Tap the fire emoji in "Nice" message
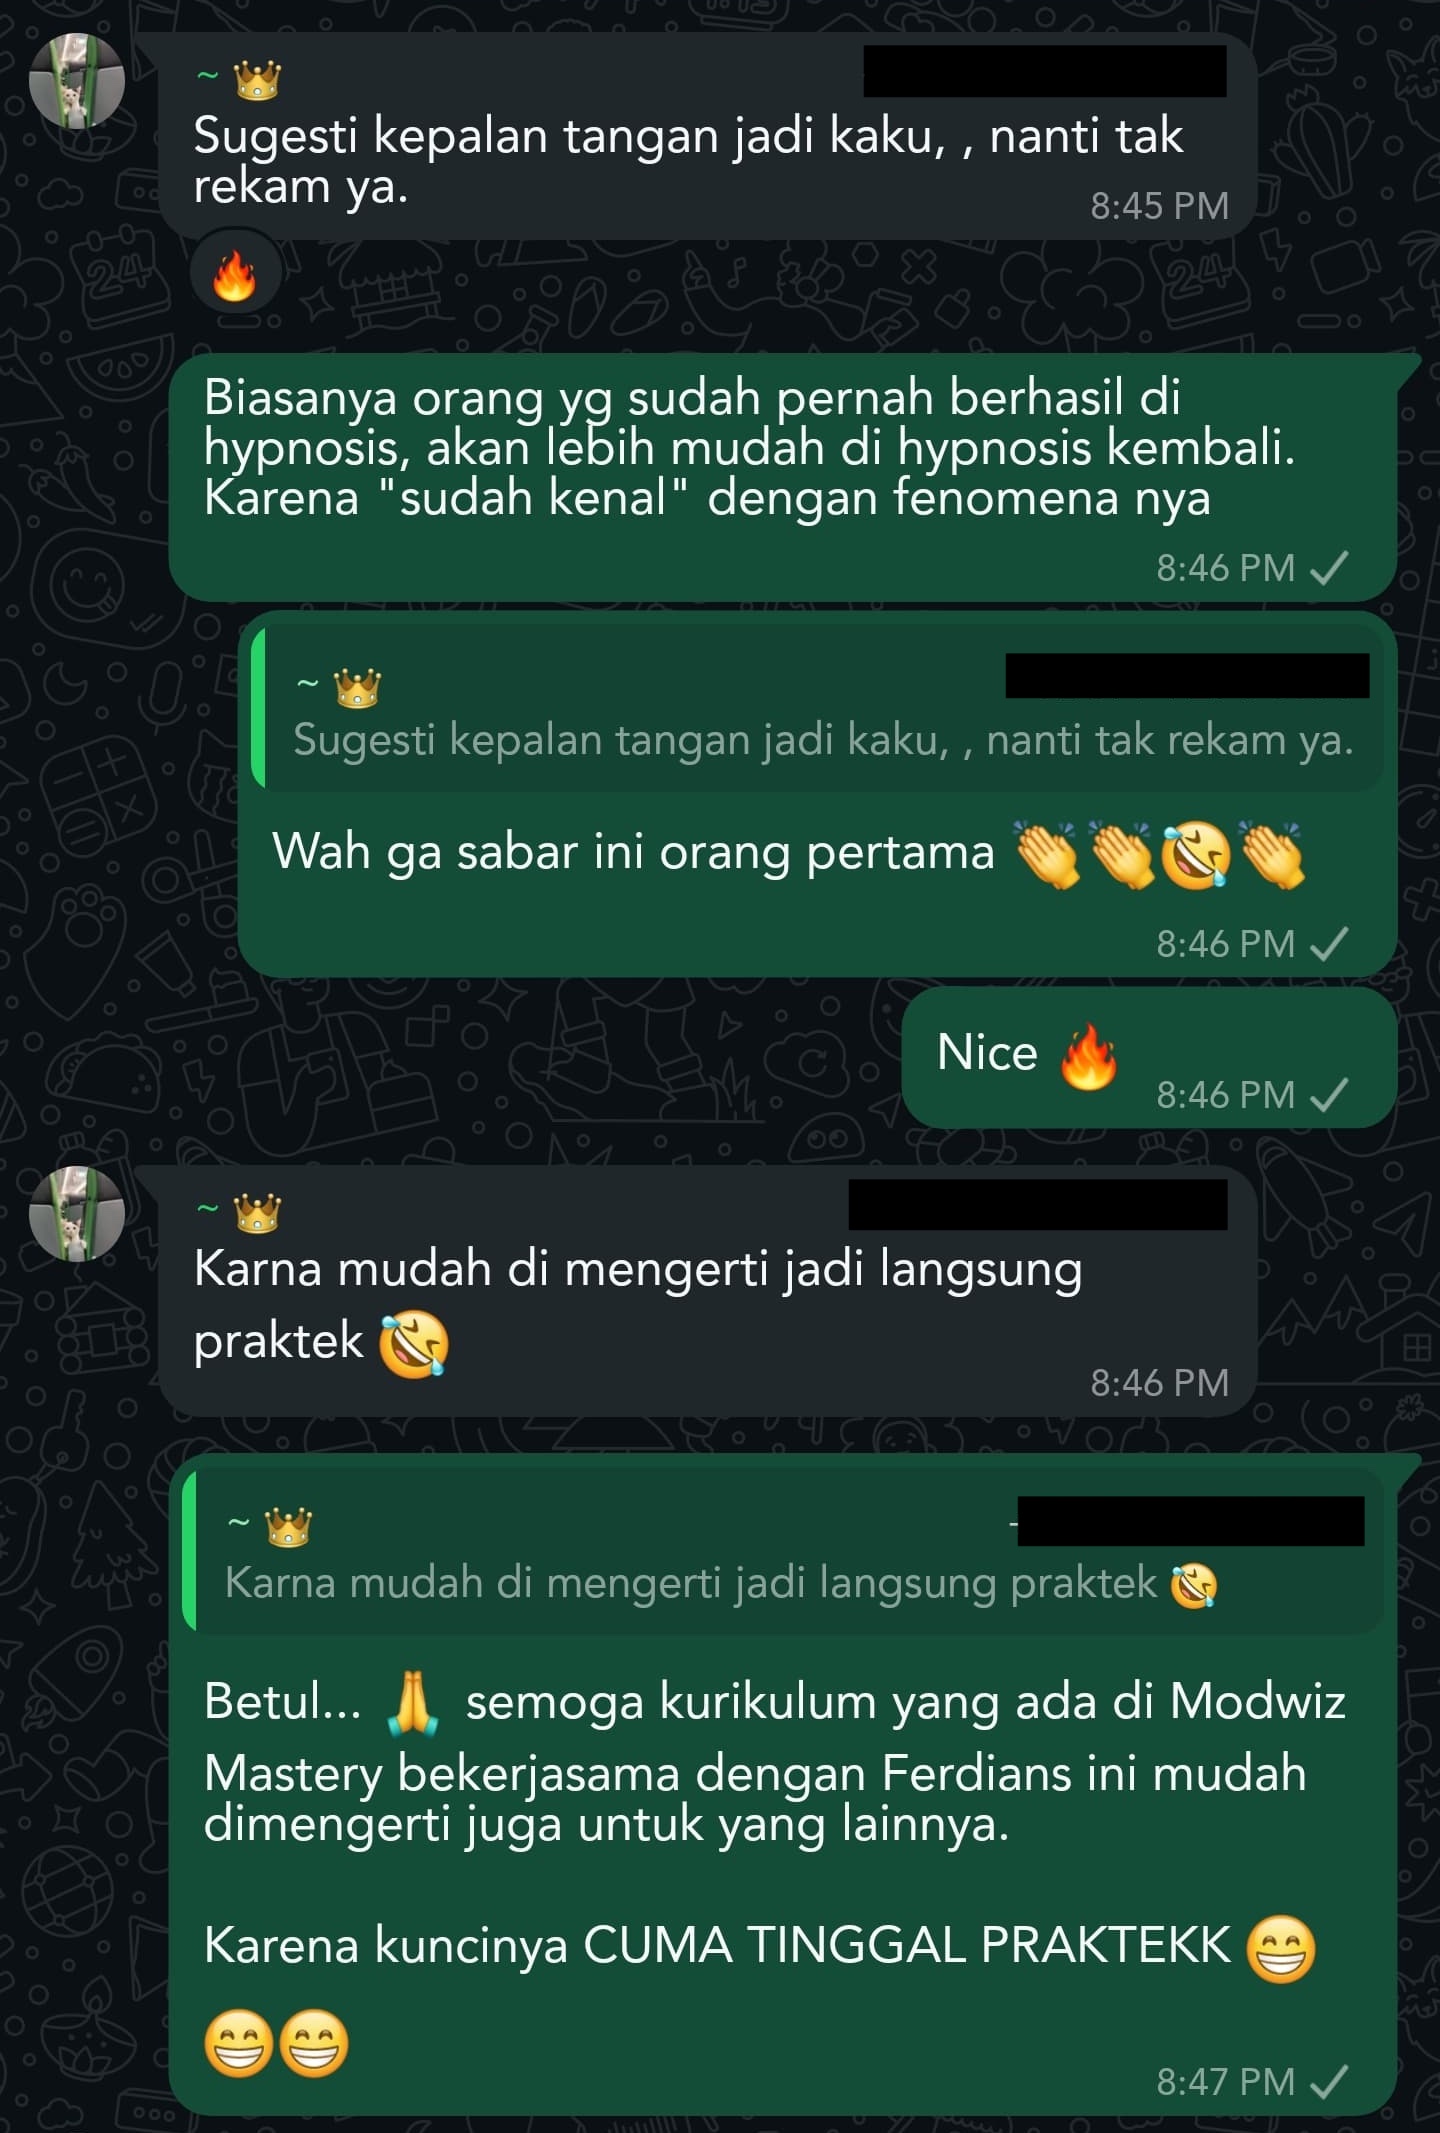The width and height of the screenshot is (1440, 2133). pos(1088,1056)
